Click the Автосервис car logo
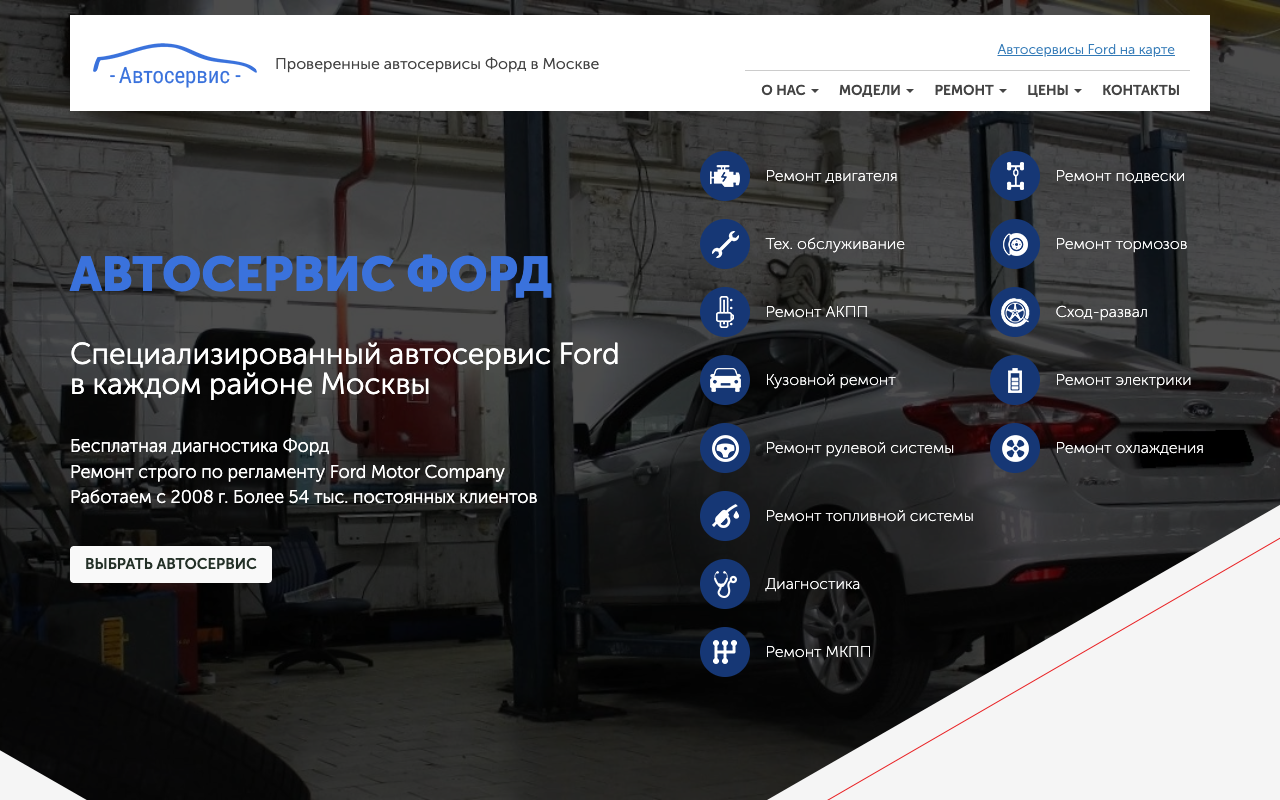Viewport: 1280px width, 800px height. pos(175,65)
